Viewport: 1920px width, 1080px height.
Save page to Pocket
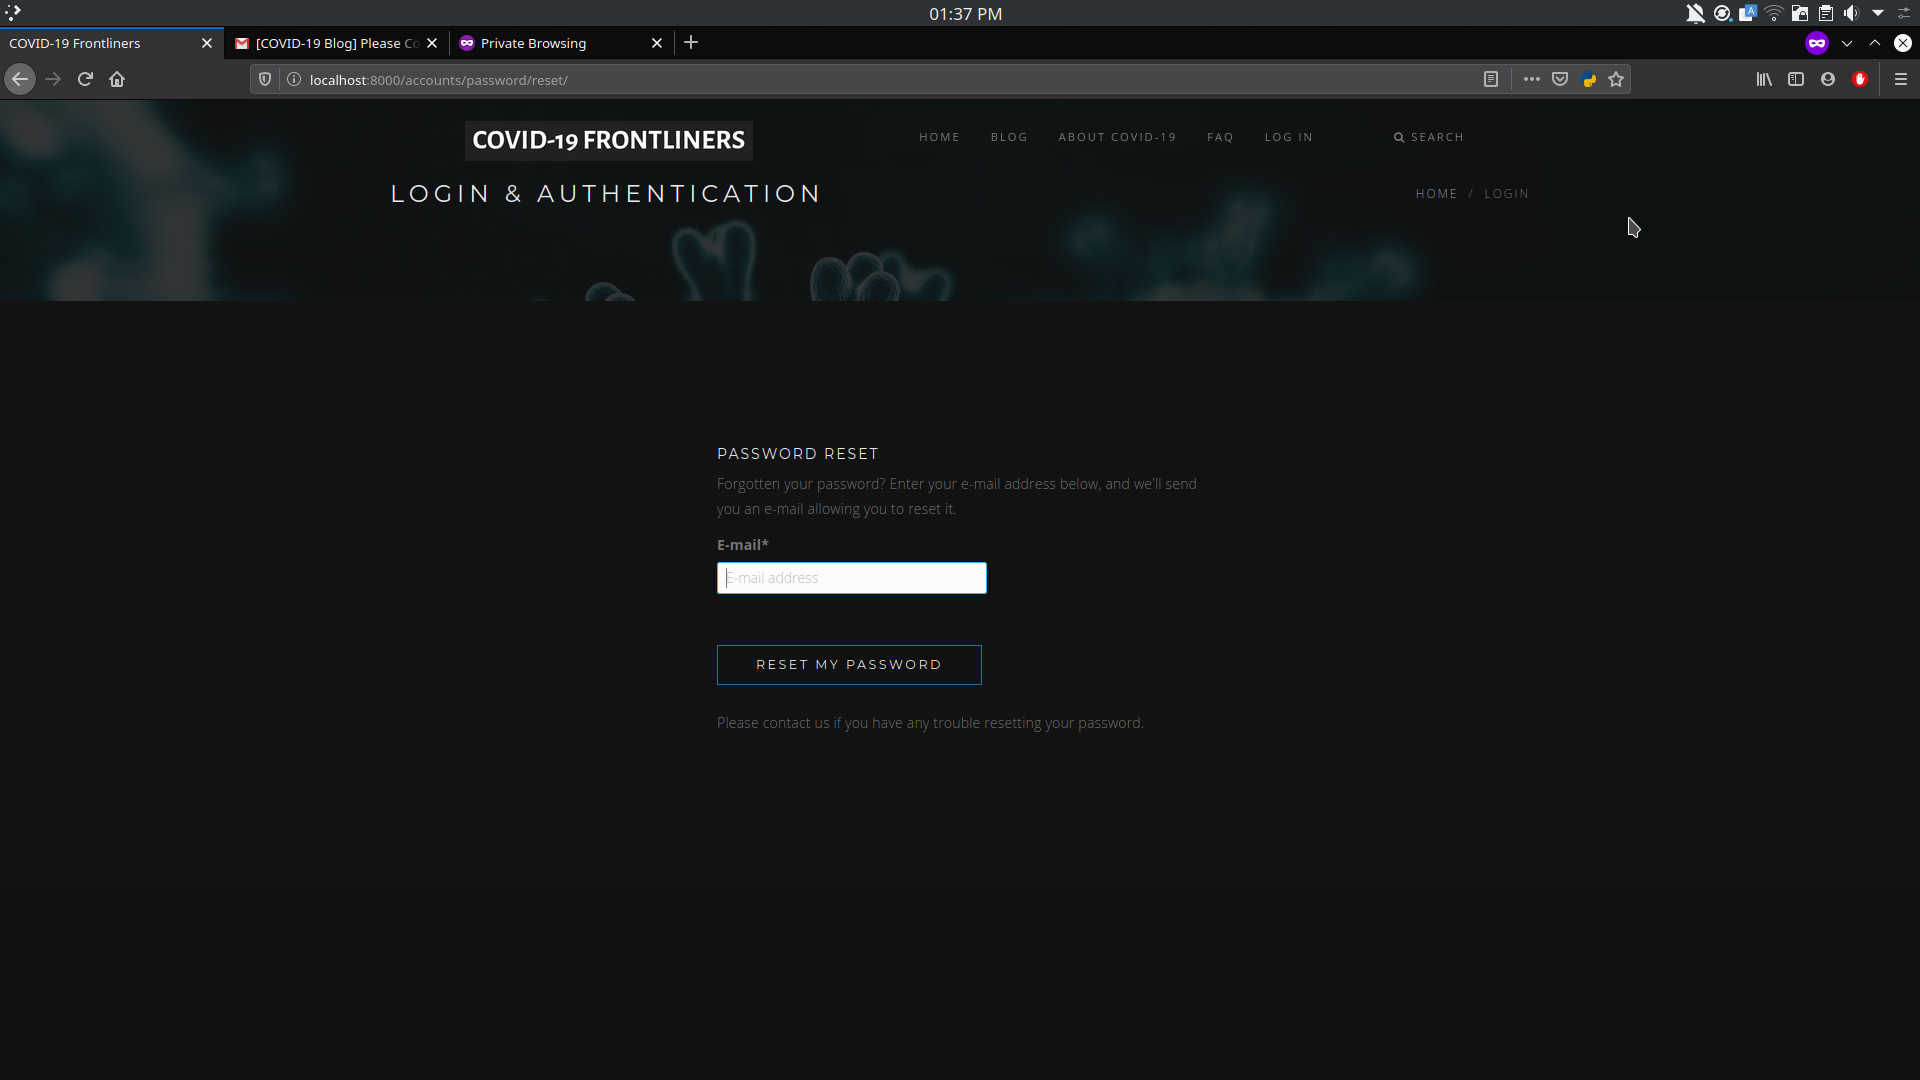[x=1560, y=79]
